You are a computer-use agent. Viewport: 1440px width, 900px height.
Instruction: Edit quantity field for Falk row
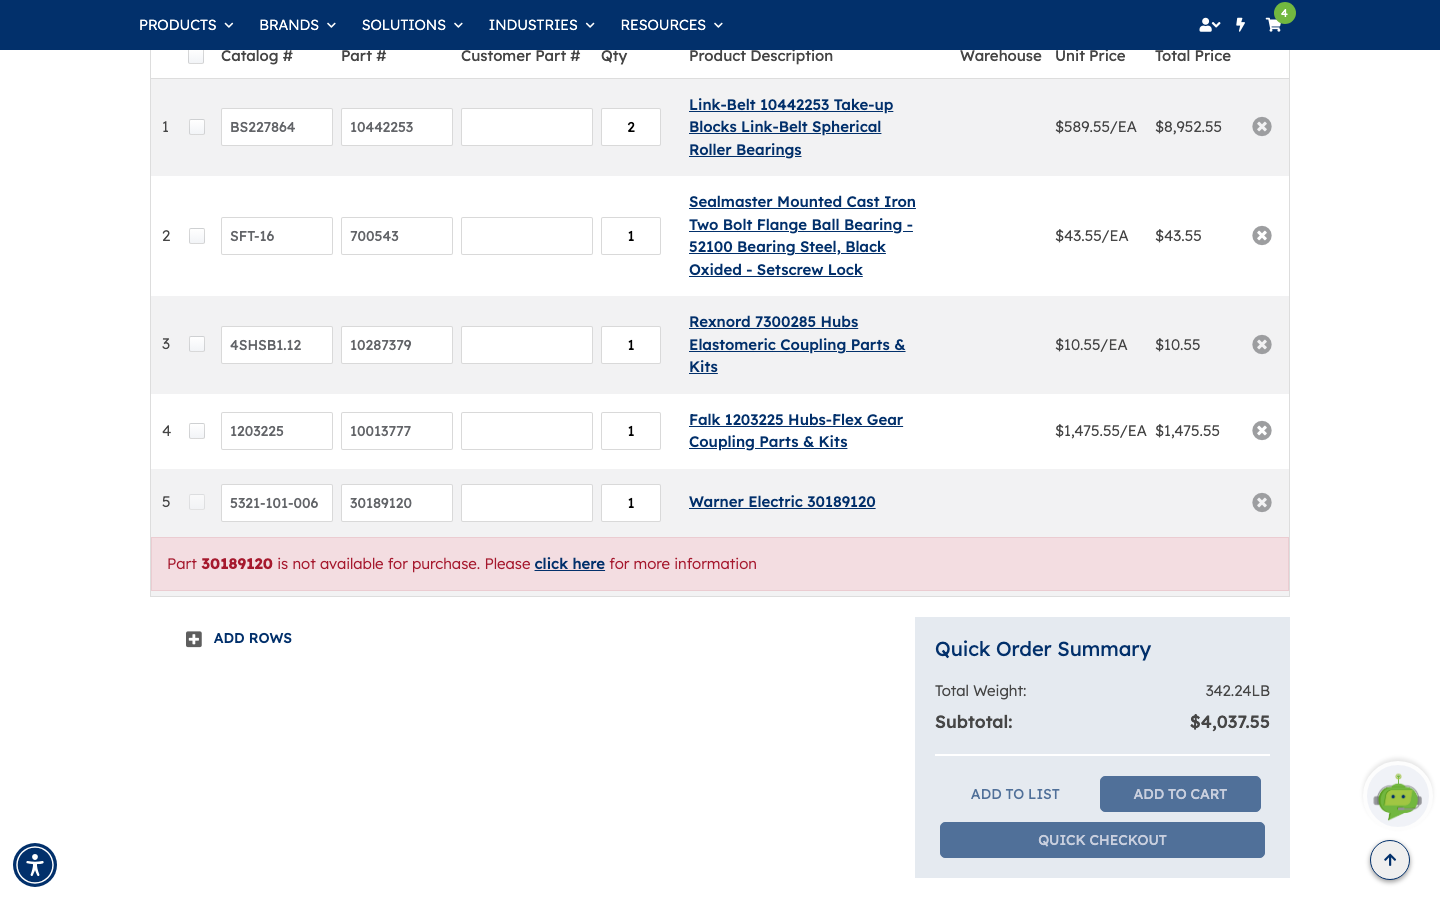pyautogui.click(x=631, y=431)
